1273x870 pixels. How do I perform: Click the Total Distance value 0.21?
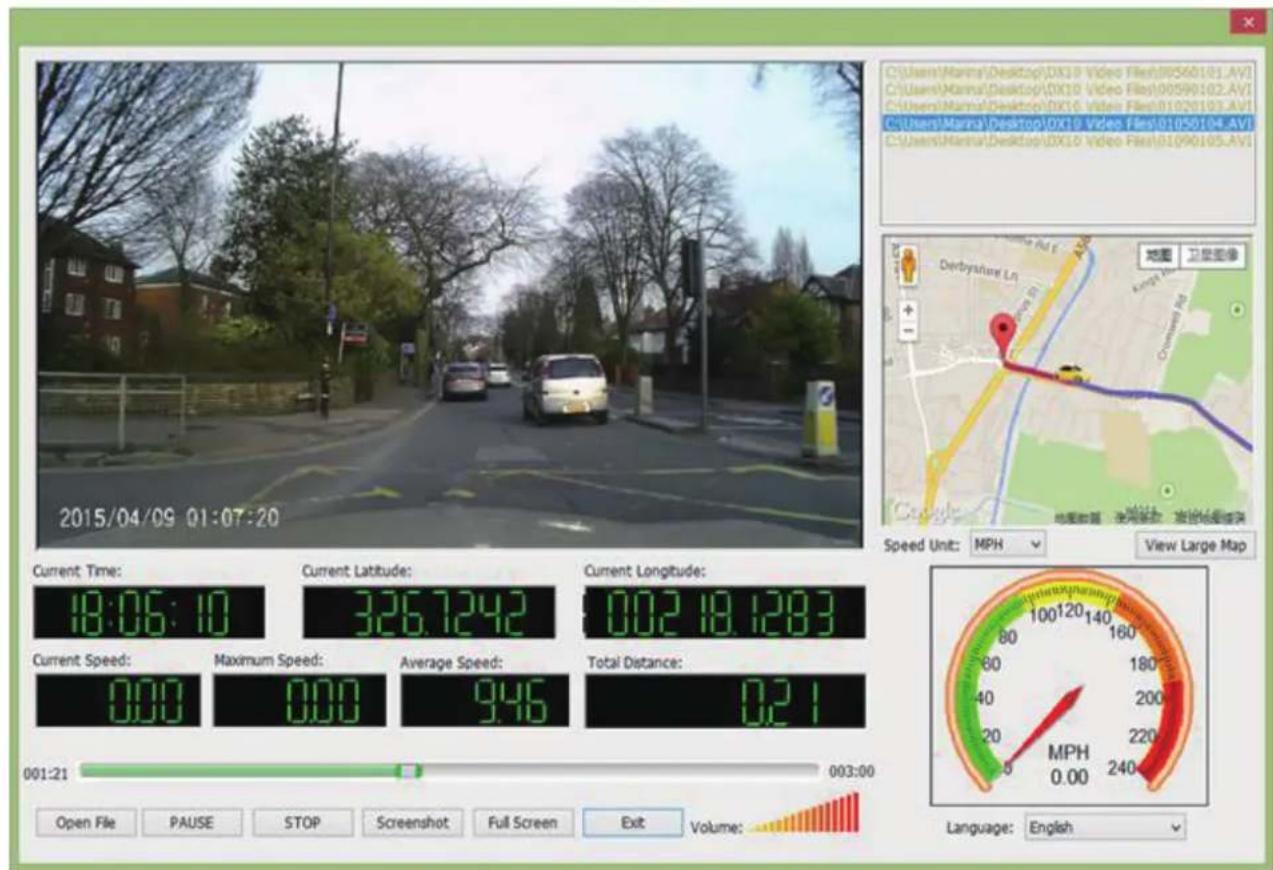(x=725, y=701)
